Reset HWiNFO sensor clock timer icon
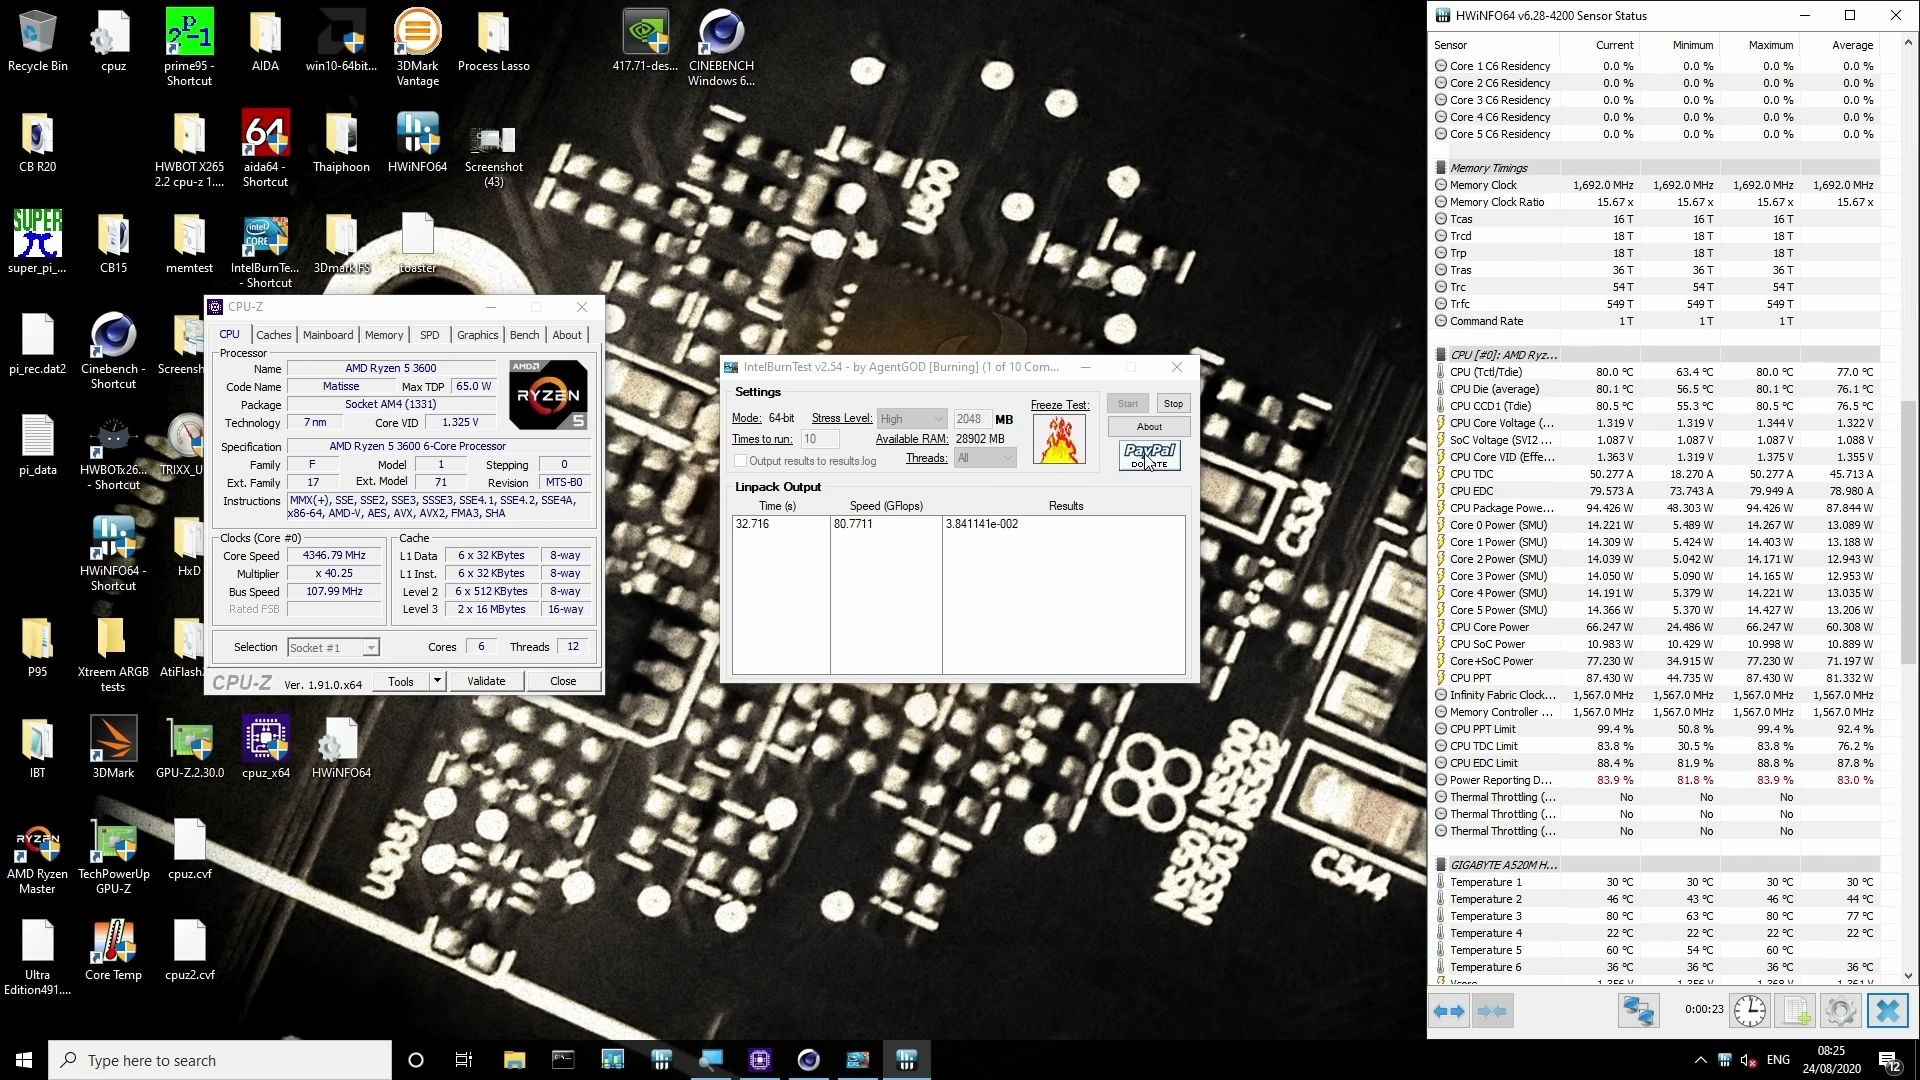The image size is (1920, 1080). coord(1749,1011)
